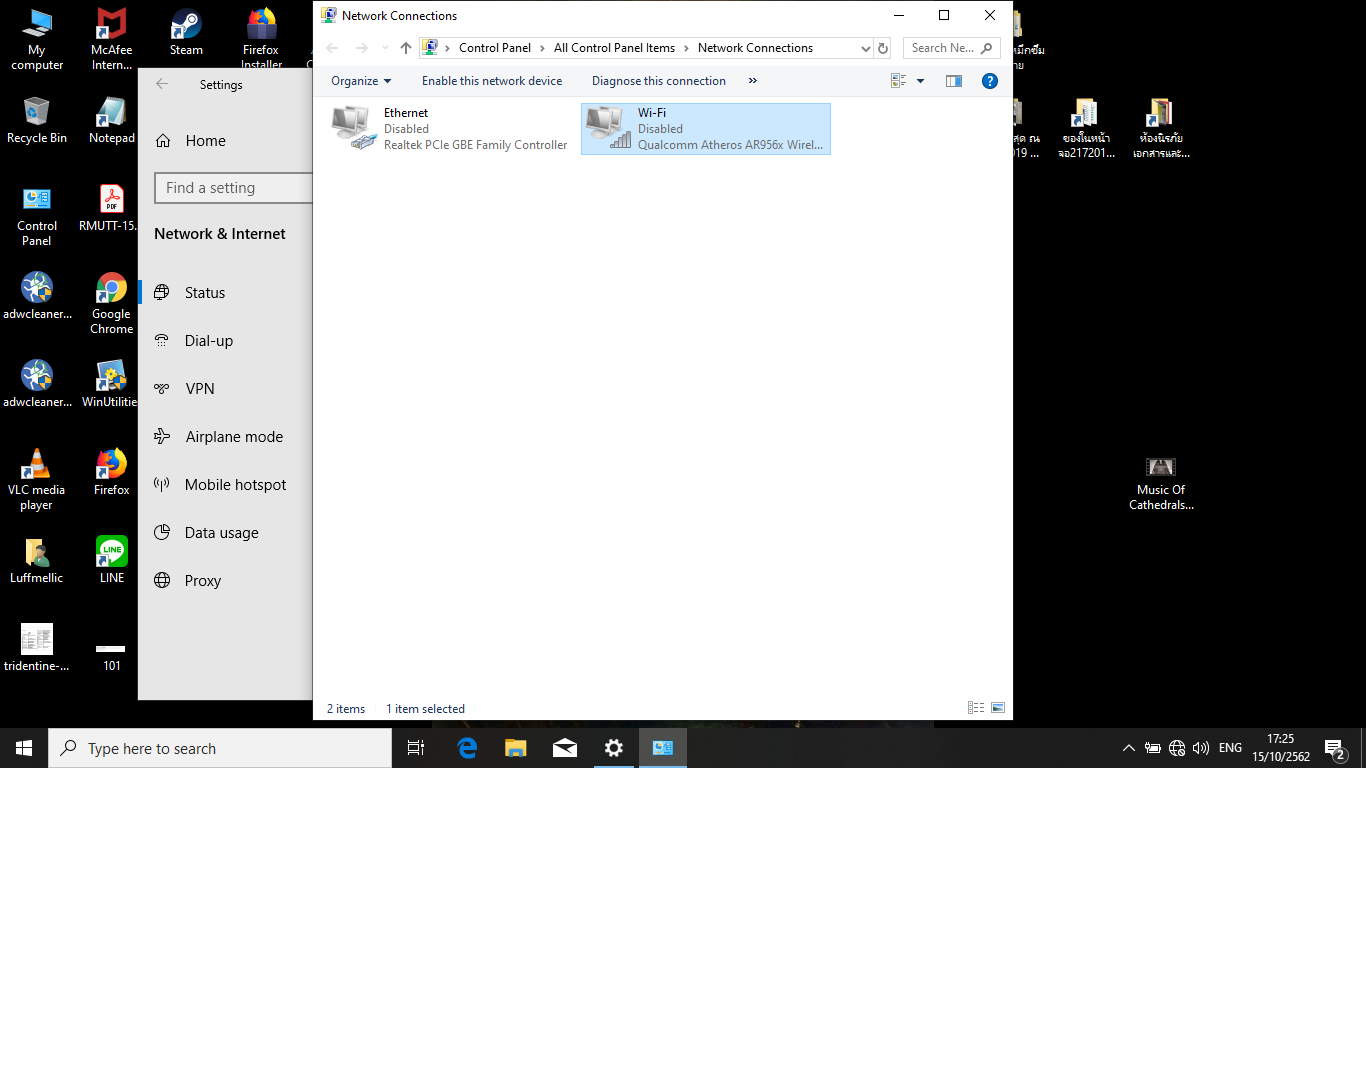The image size is (1366, 1066).
Task: Open the Windows Start menu
Action: 24,748
